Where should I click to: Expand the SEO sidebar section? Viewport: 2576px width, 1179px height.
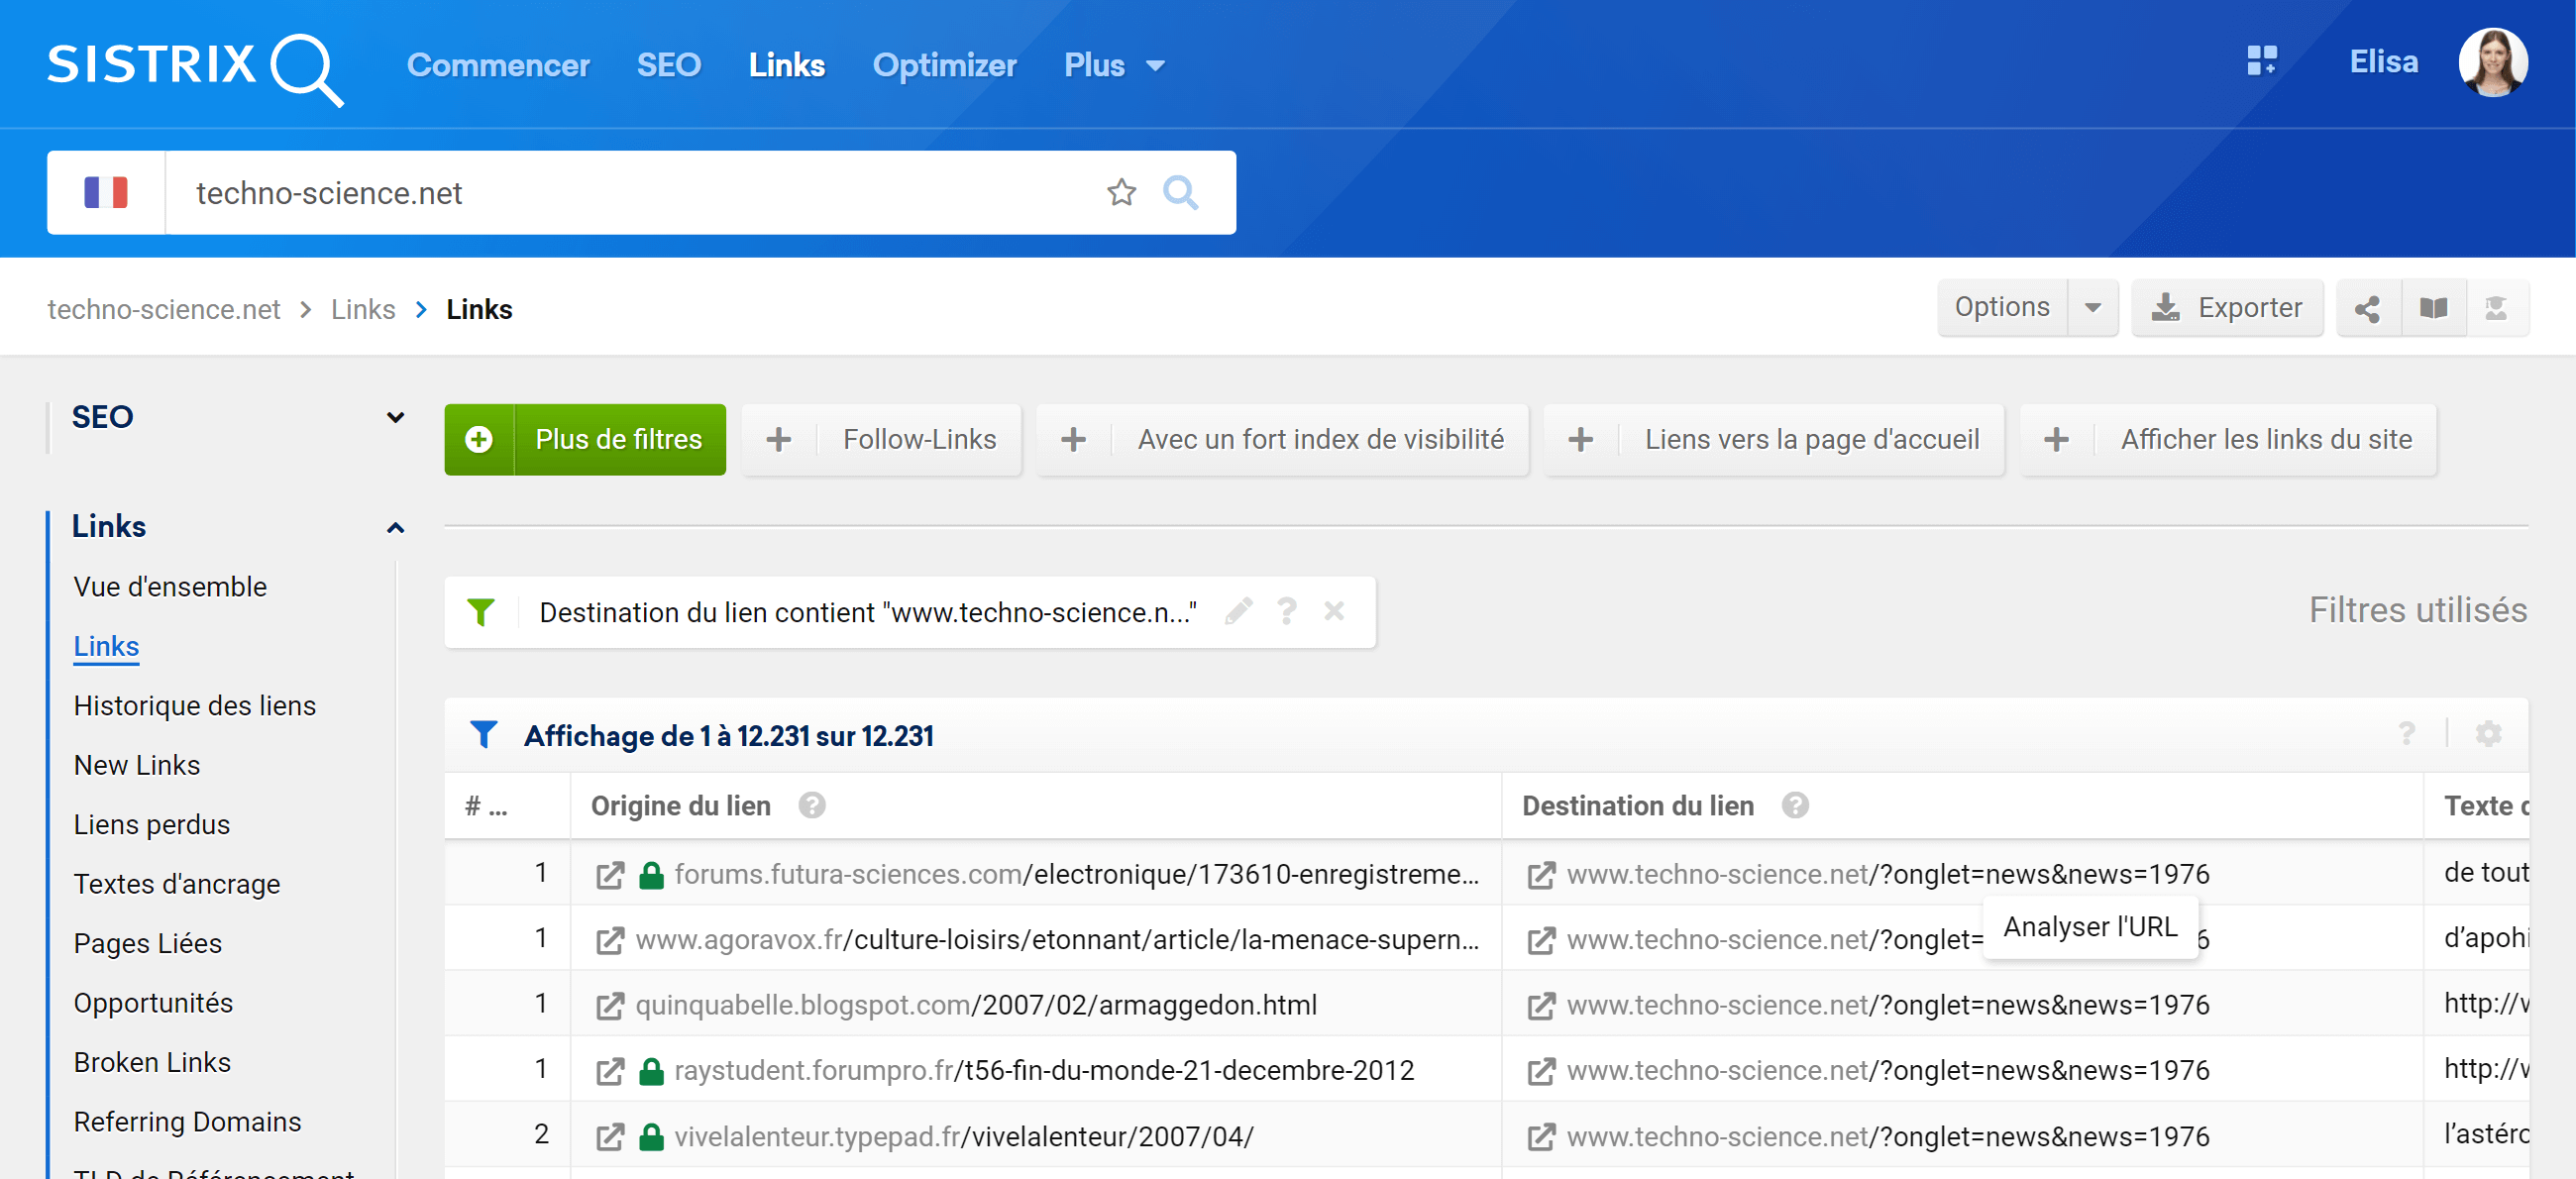(395, 417)
